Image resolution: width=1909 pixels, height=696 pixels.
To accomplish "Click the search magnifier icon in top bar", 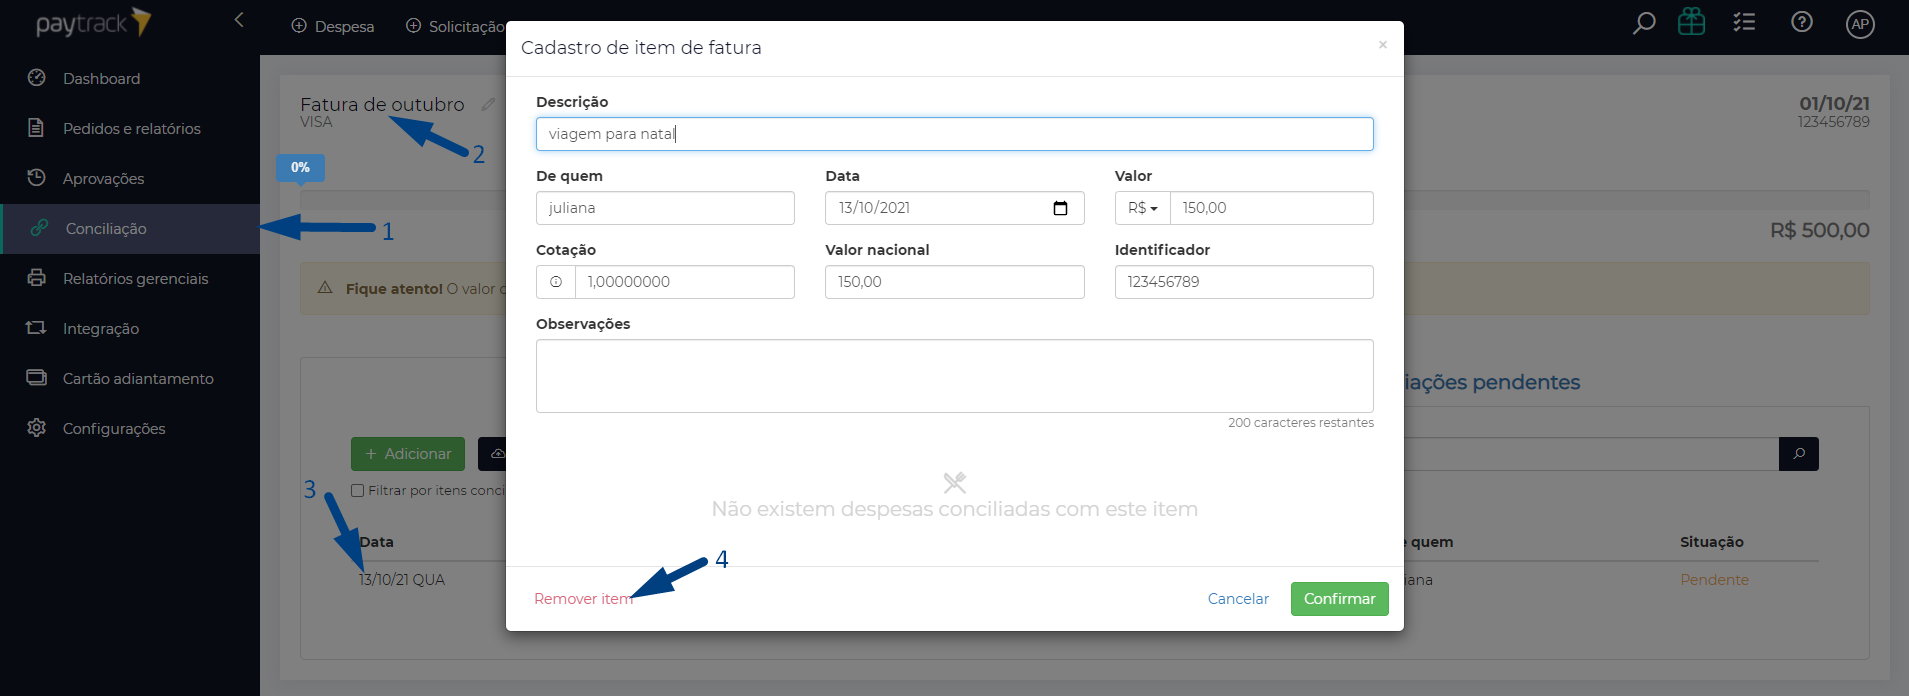I will [1644, 23].
